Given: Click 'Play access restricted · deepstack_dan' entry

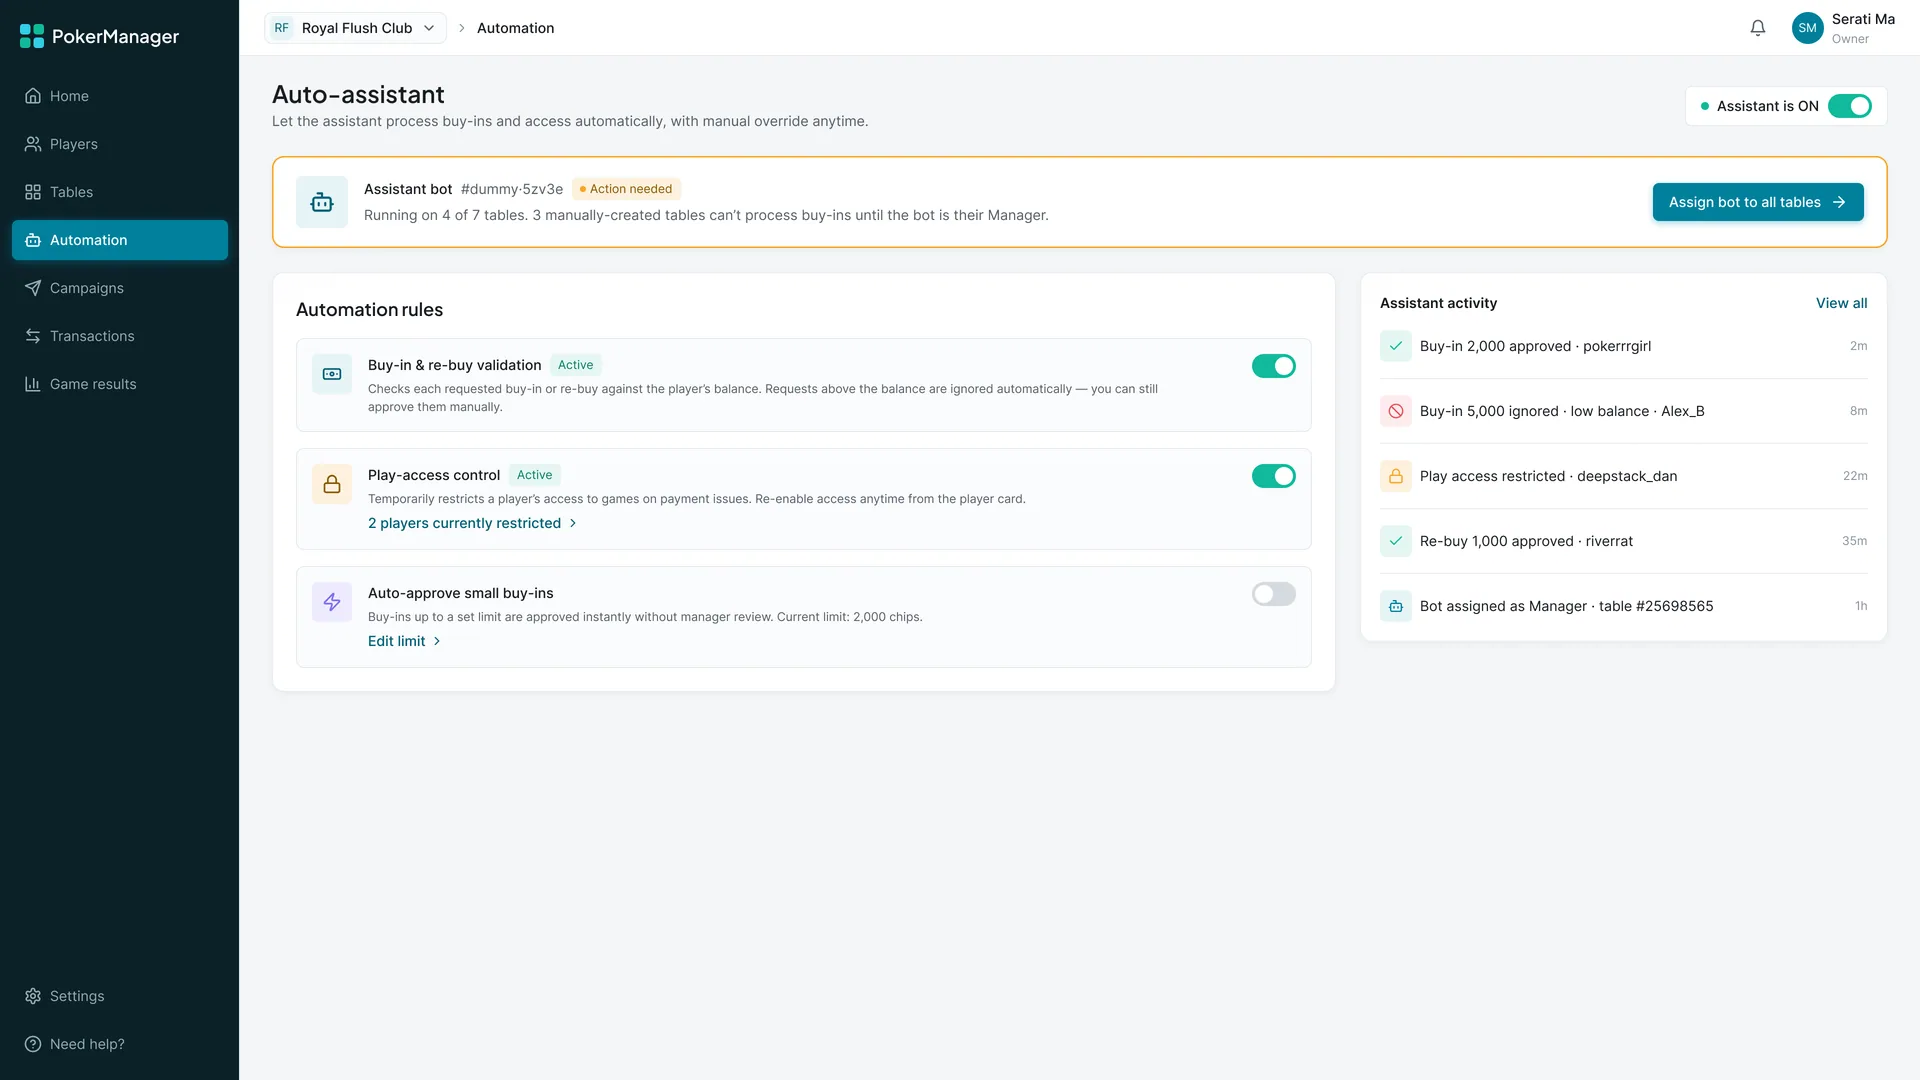Looking at the screenshot, I should (1624, 476).
